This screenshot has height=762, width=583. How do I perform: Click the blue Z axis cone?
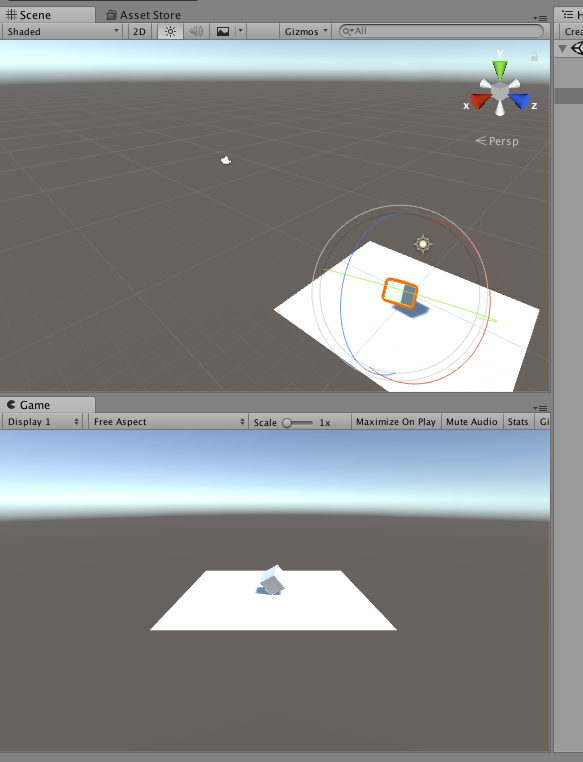[x=519, y=101]
